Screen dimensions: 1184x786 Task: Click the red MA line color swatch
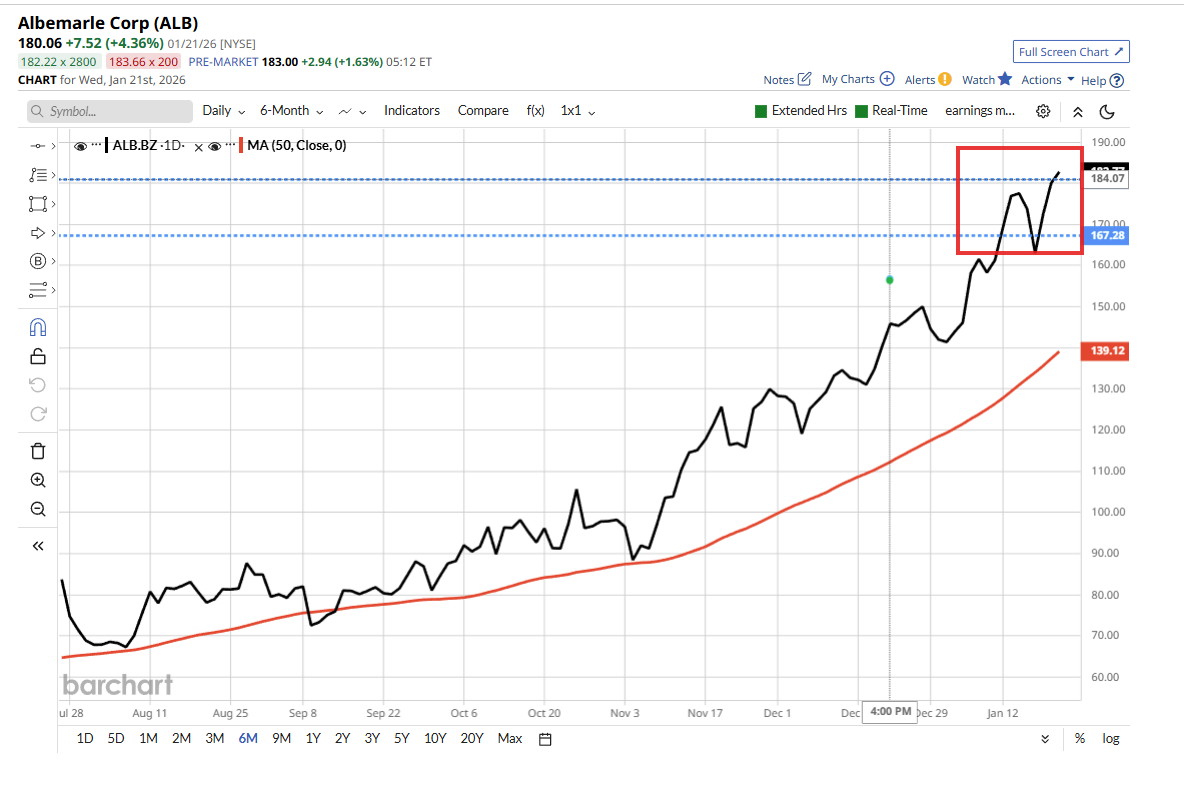coord(240,146)
